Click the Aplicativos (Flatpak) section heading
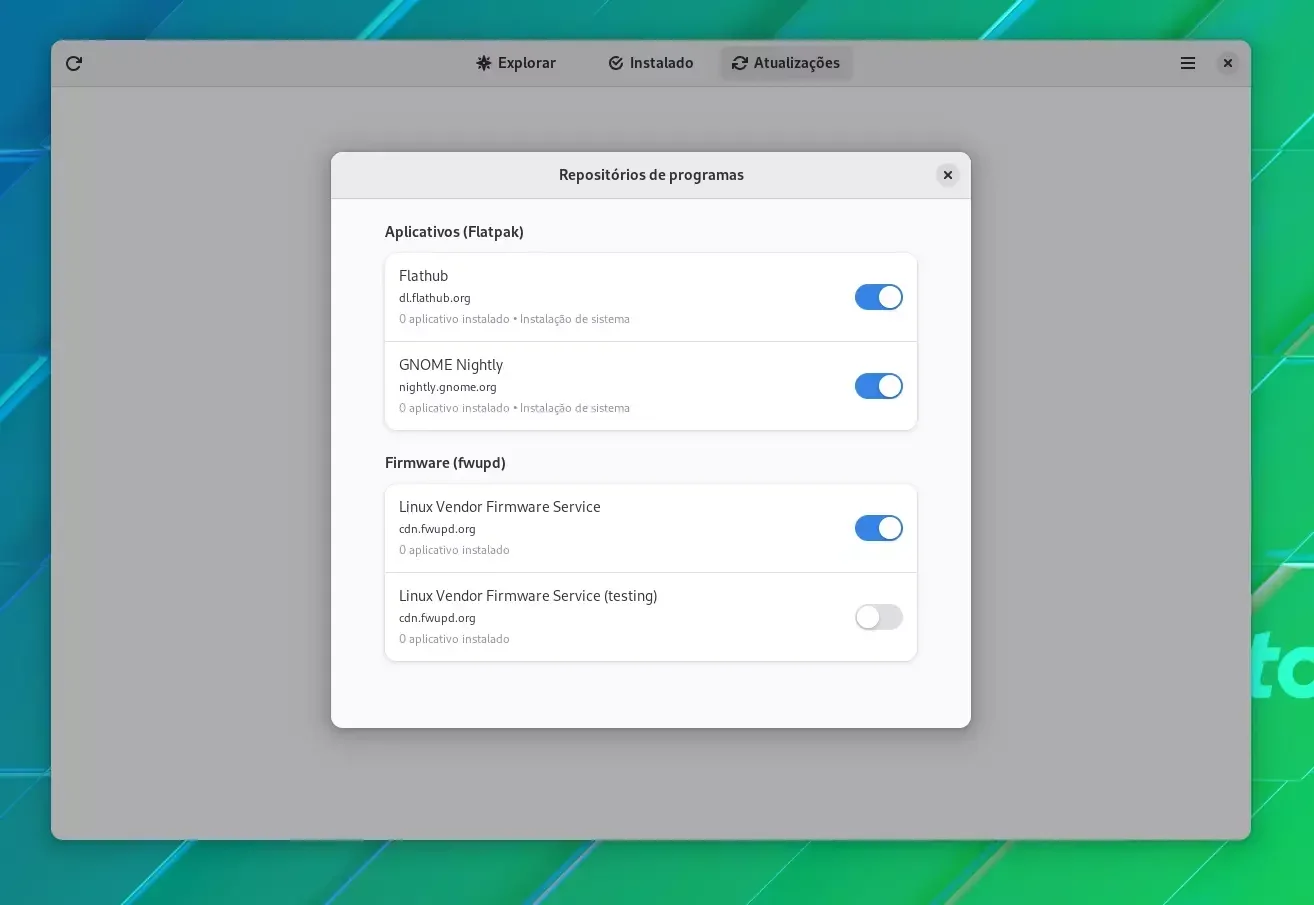The image size is (1314, 905). coord(454,232)
